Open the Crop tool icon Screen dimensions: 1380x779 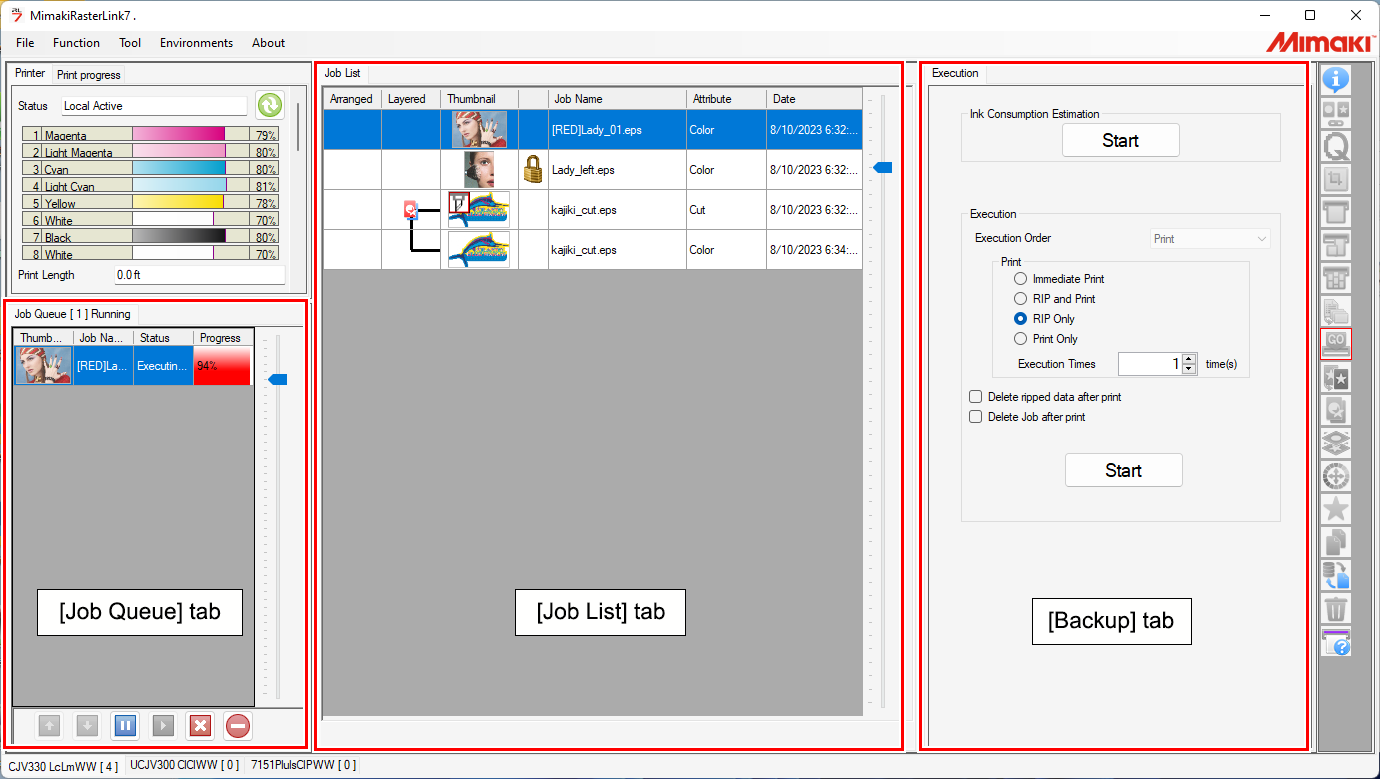(x=1335, y=179)
